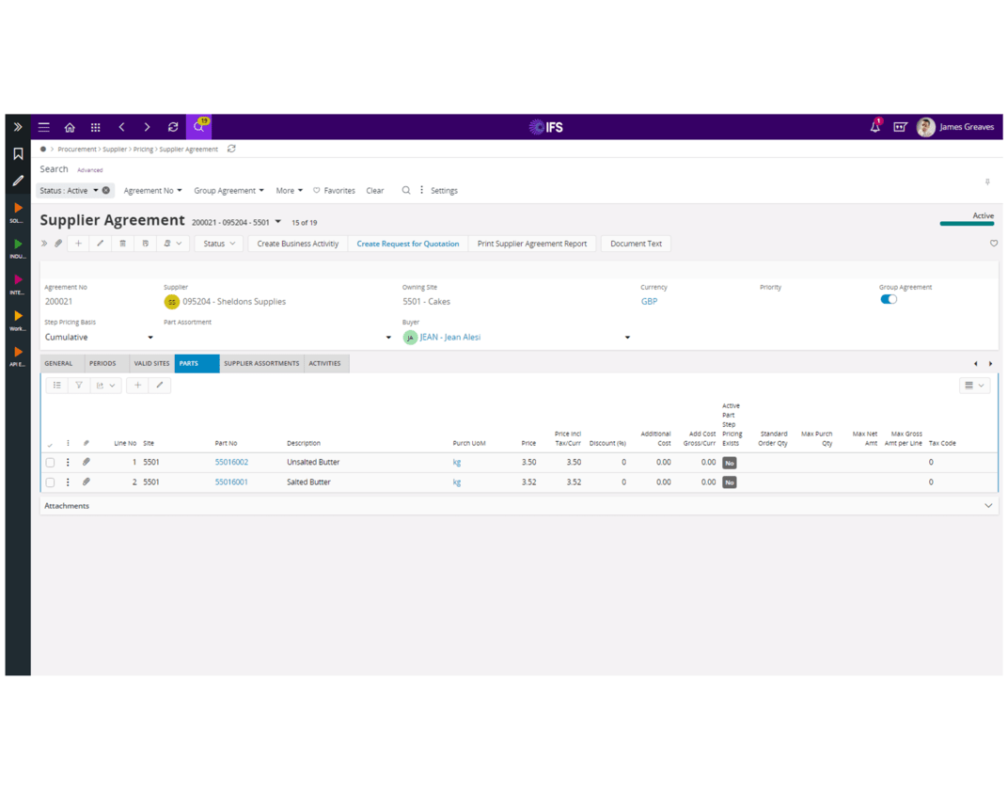The width and height of the screenshot is (1008, 790).
Task: Refresh the page using toolbar refresh icon
Action: (172, 127)
